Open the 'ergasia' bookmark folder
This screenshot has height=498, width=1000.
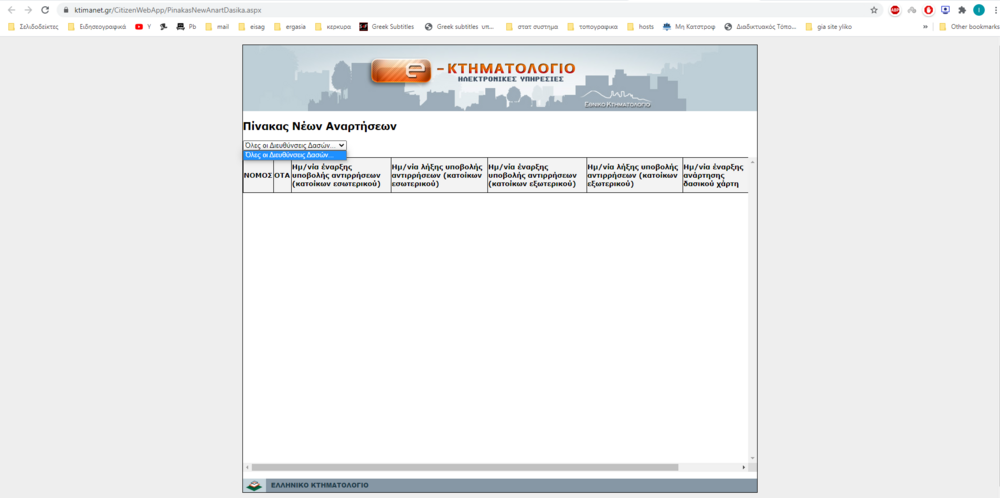(292, 27)
